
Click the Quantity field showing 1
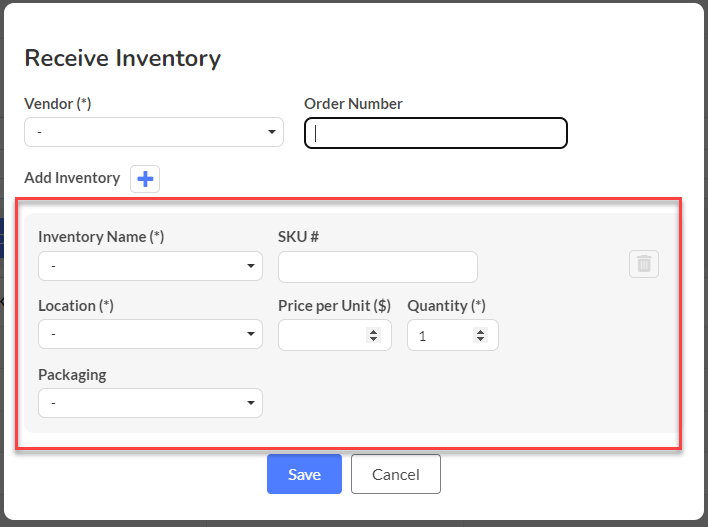453,335
